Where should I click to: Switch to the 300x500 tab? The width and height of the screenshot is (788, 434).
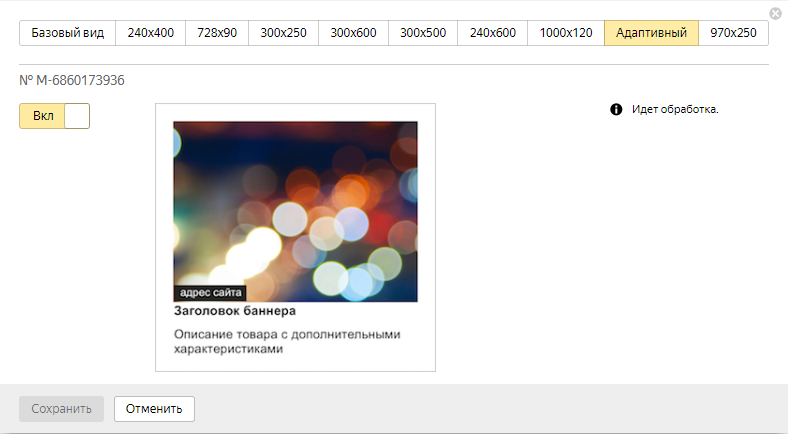423,33
